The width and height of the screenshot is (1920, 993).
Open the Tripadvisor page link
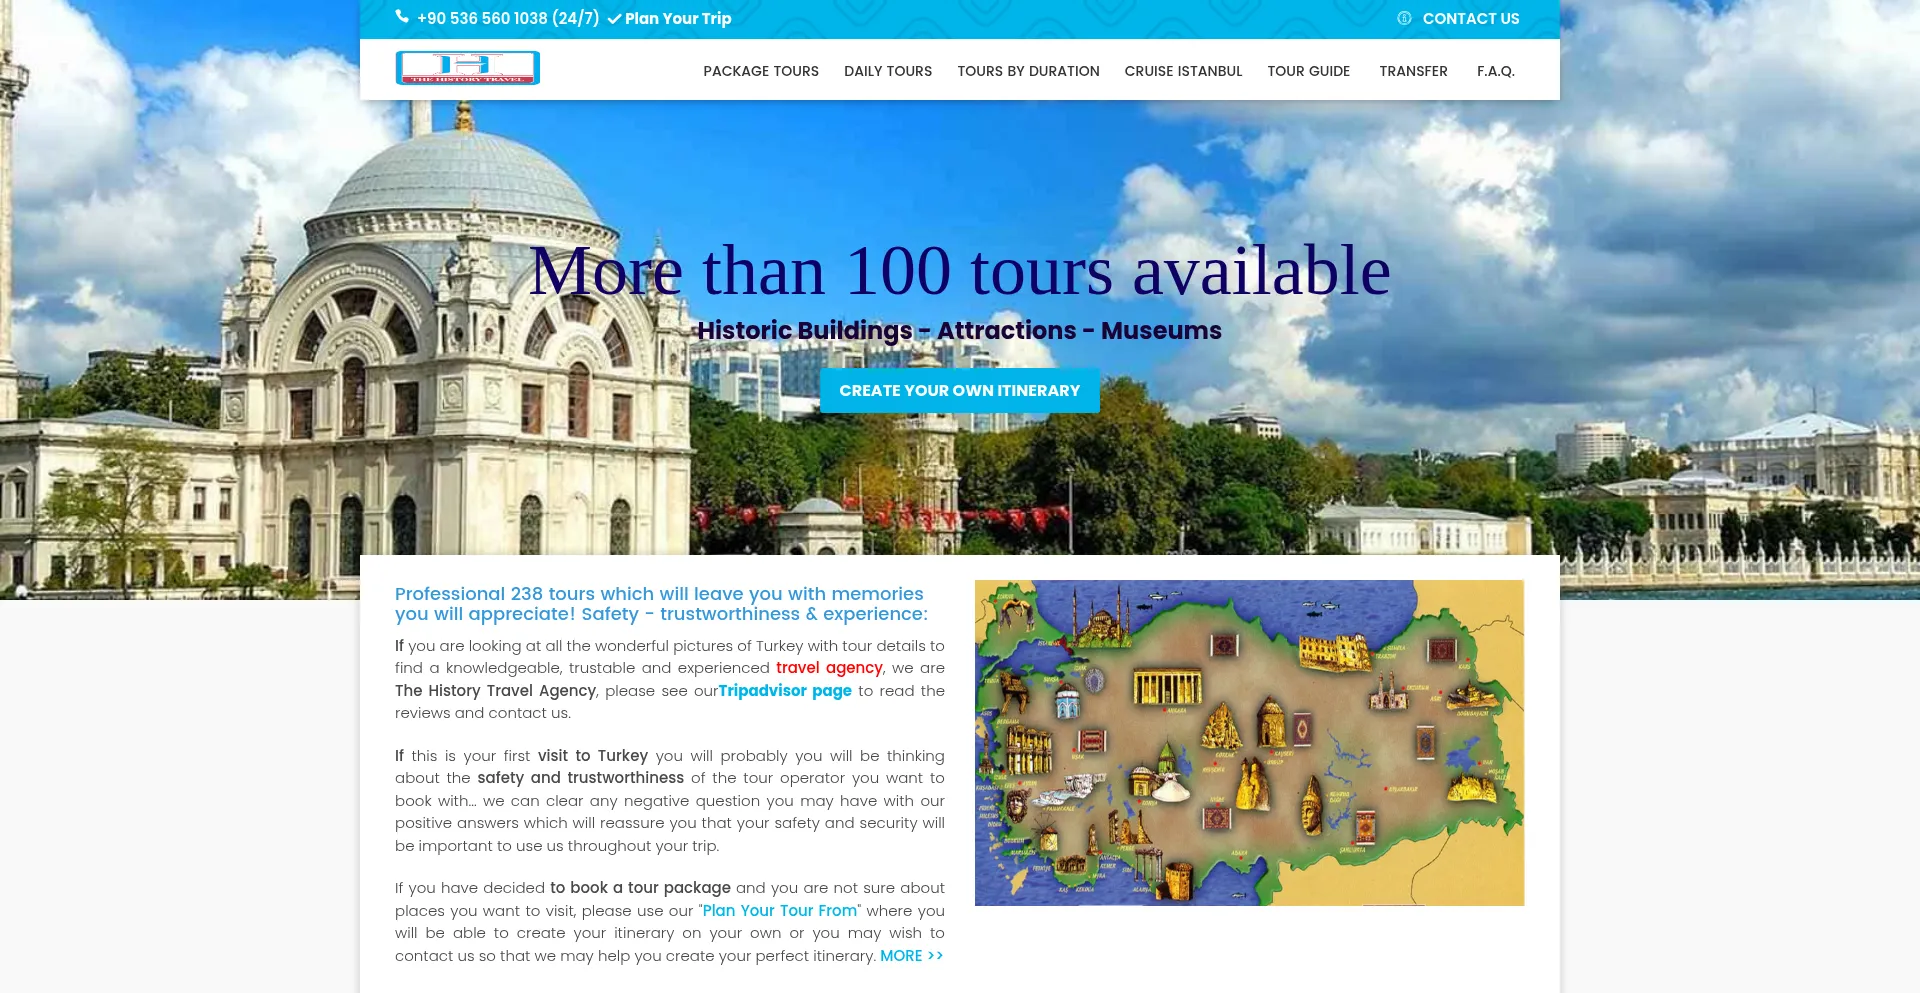785,691
